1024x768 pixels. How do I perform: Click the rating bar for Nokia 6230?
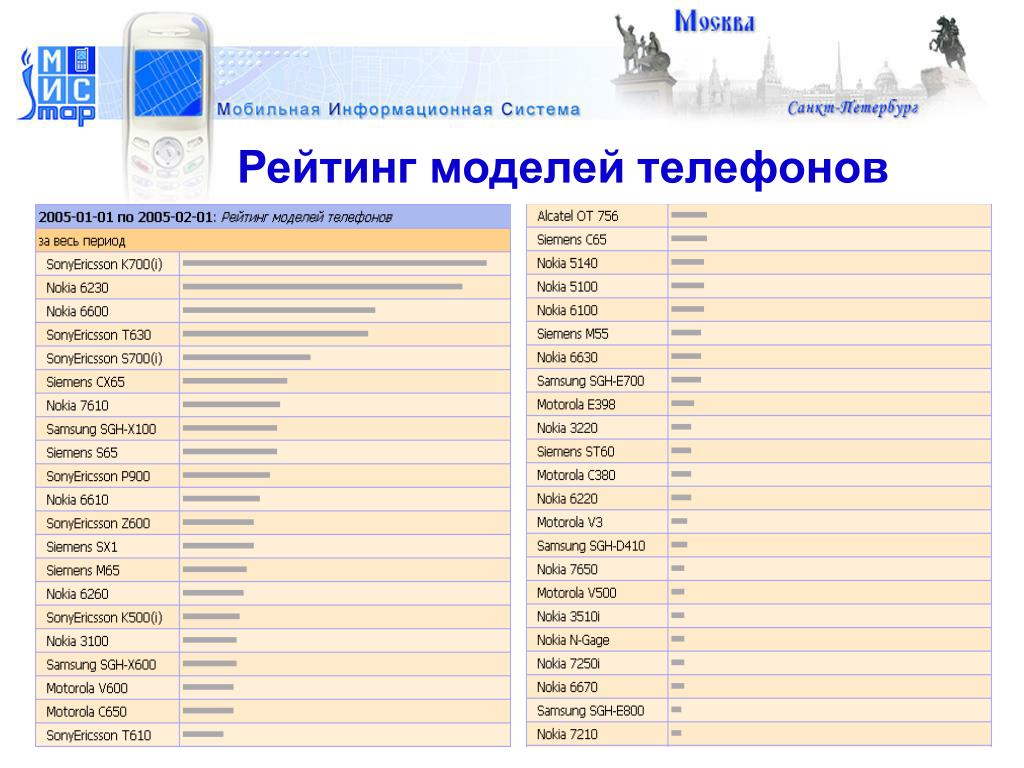323,287
